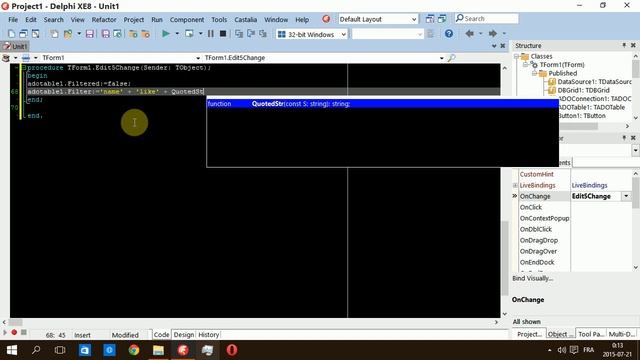
Task: Stop the program with the square icon
Action: click(223, 34)
